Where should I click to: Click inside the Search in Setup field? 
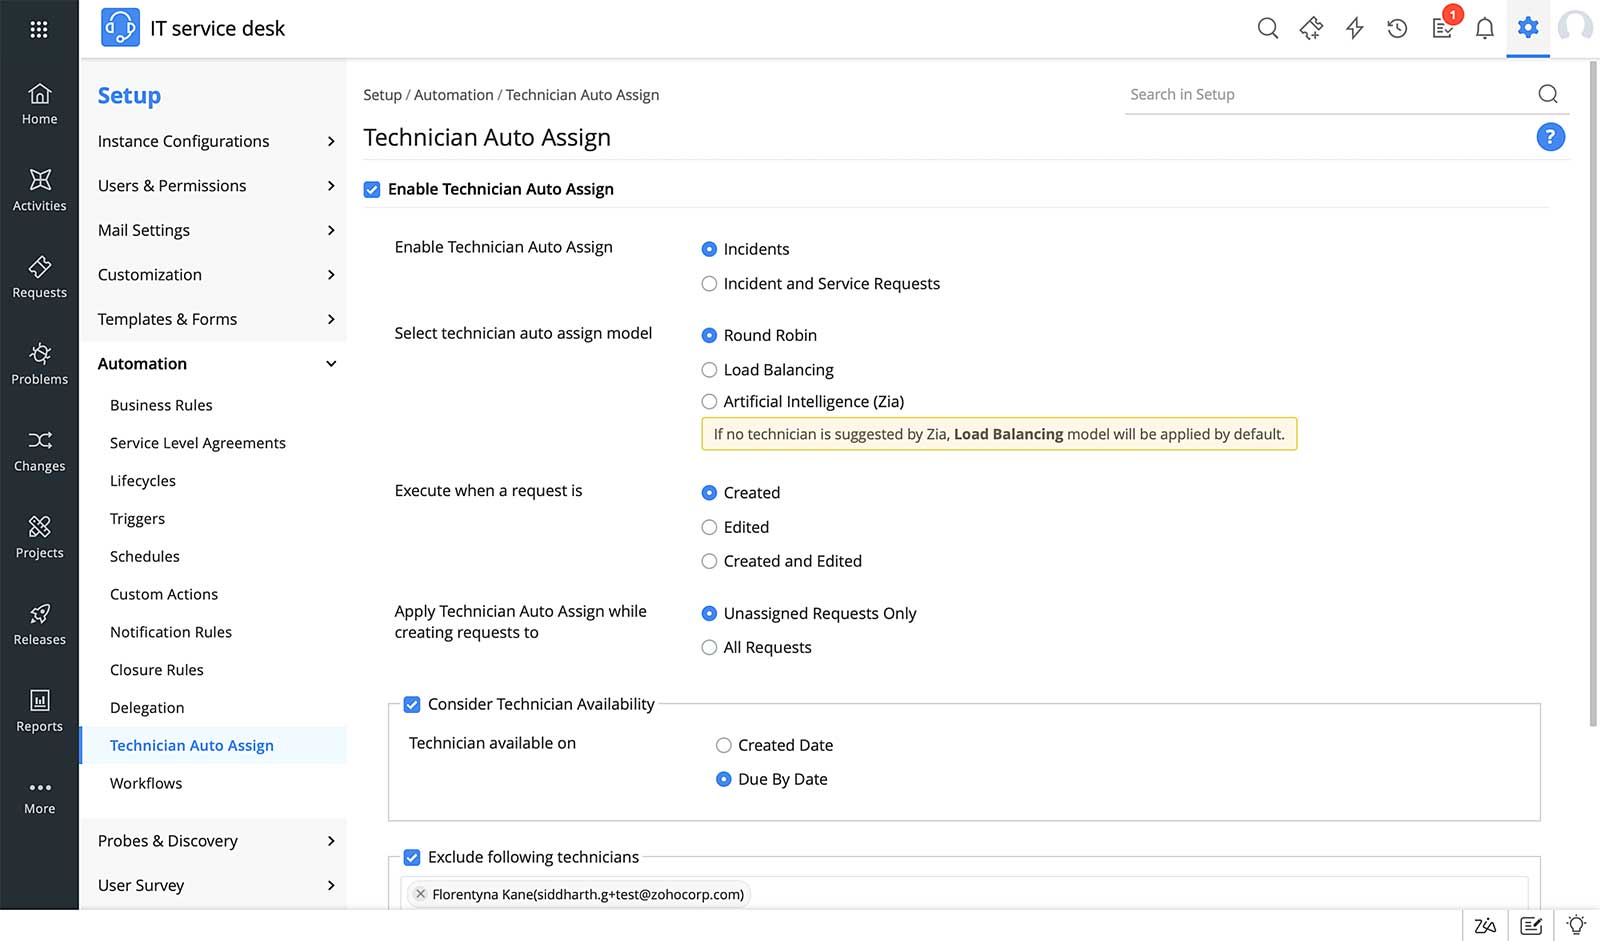click(x=1300, y=93)
